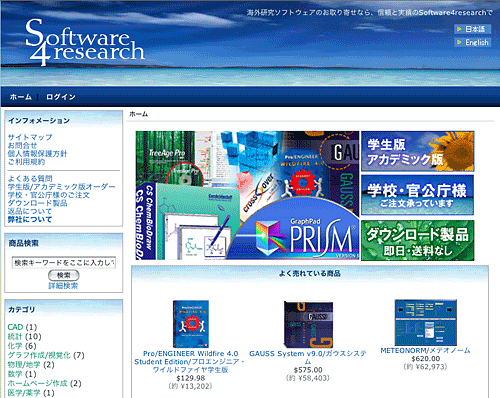Click the METEONORM product screenshot image
Image resolution: width=500 pixels, height=398 pixels.
pos(426,322)
